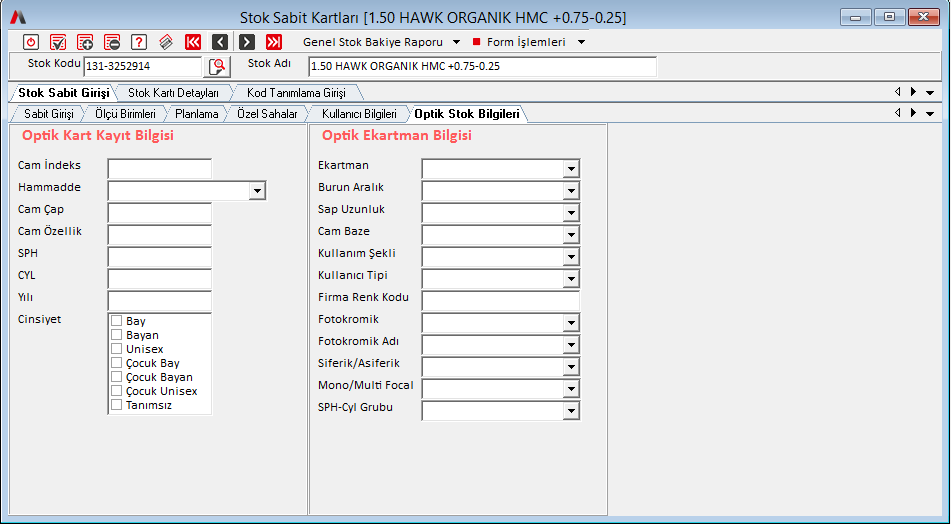This screenshot has height=524, width=951.
Task: Go to the Planlama tab
Action: click(197, 114)
